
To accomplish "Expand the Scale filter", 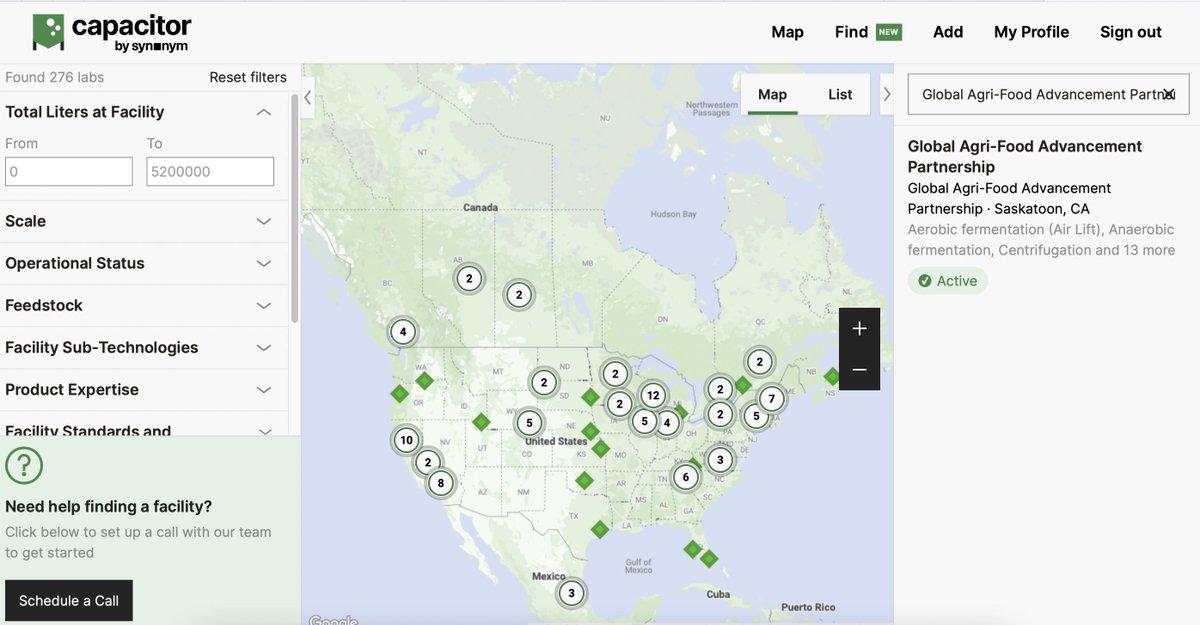I will pyautogui.click(x=264, y=221).
